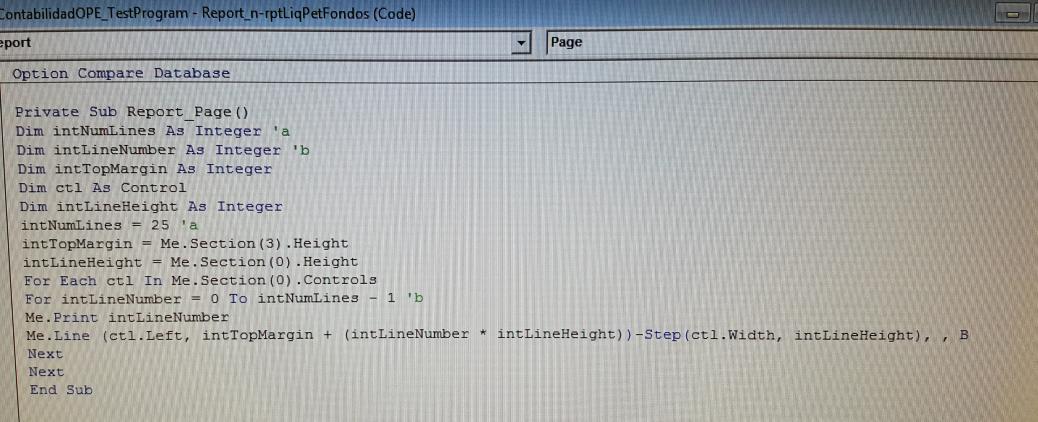Viewport: 1038px width, 422px height.
Task: Click the Procedure combo box showing Page
Action: point(792,43)
